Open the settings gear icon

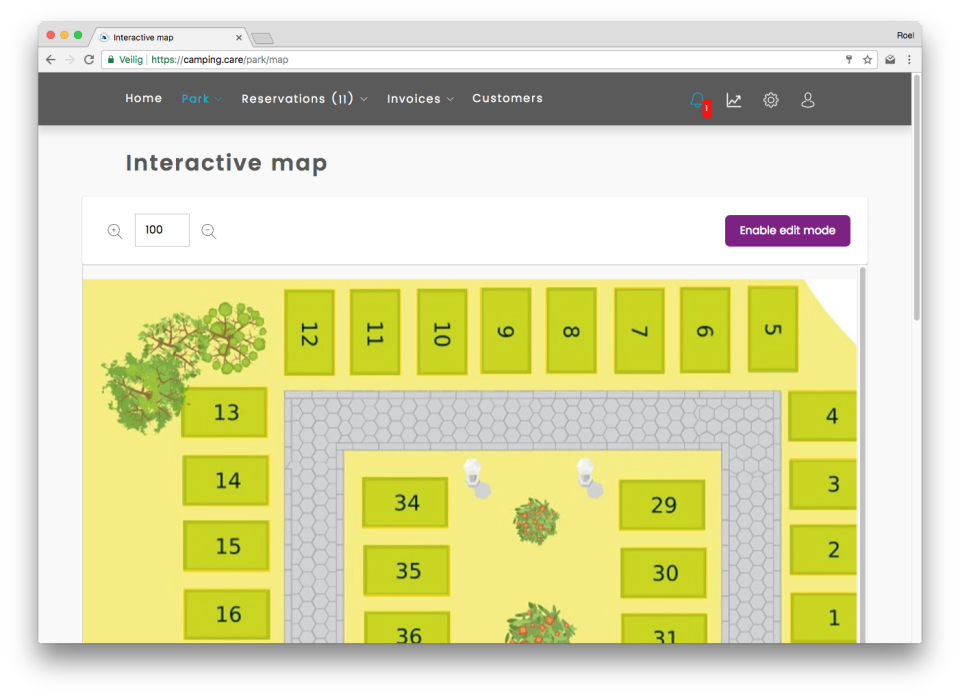(771, 100)
